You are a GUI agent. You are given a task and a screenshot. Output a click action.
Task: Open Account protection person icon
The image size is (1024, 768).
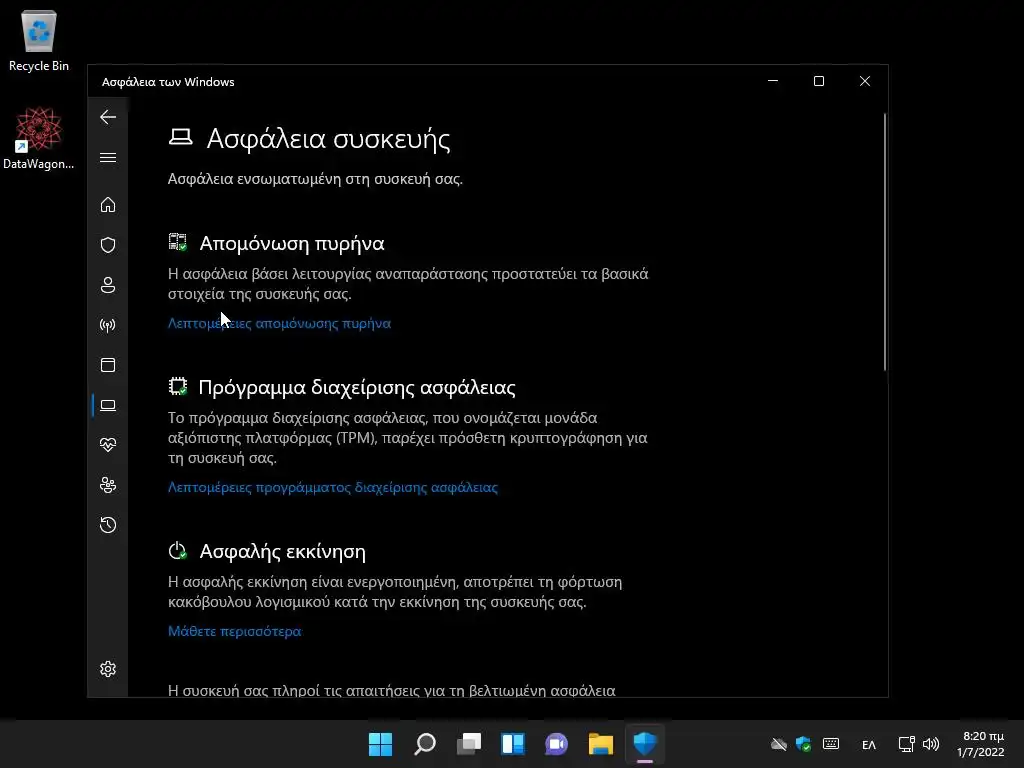(108, 285)
